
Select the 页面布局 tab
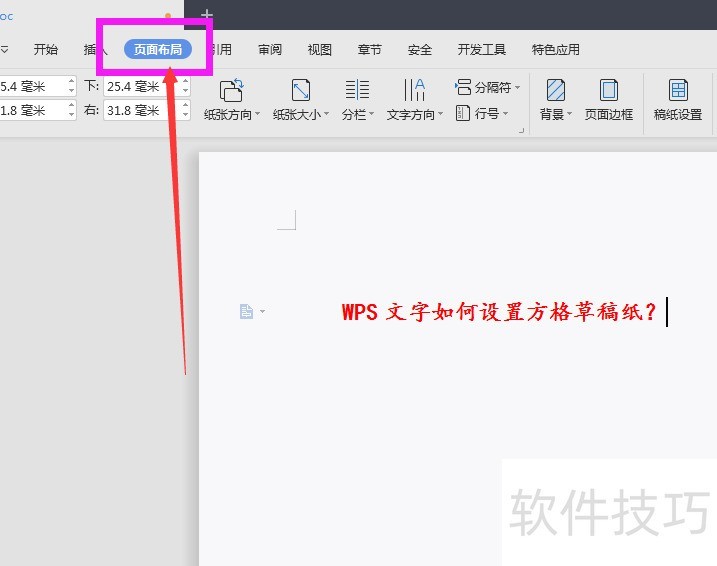[x=158, y=49]
